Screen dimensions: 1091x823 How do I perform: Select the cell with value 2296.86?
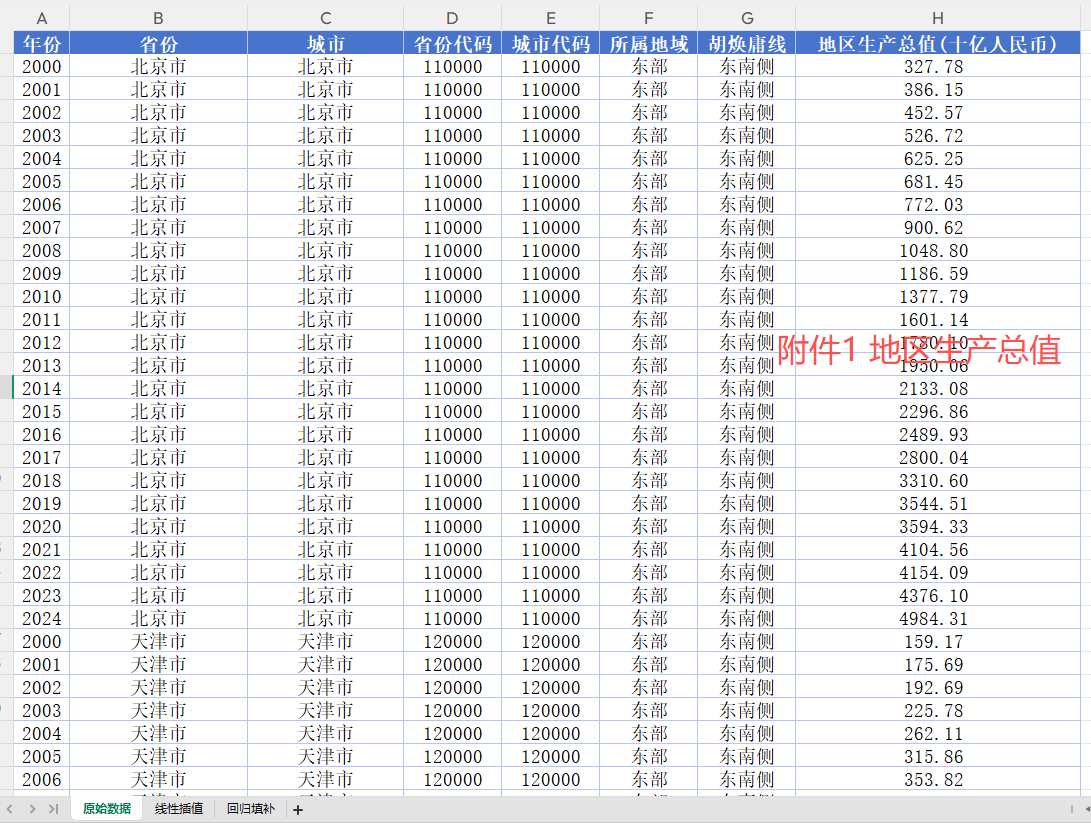tap(938, 410)
